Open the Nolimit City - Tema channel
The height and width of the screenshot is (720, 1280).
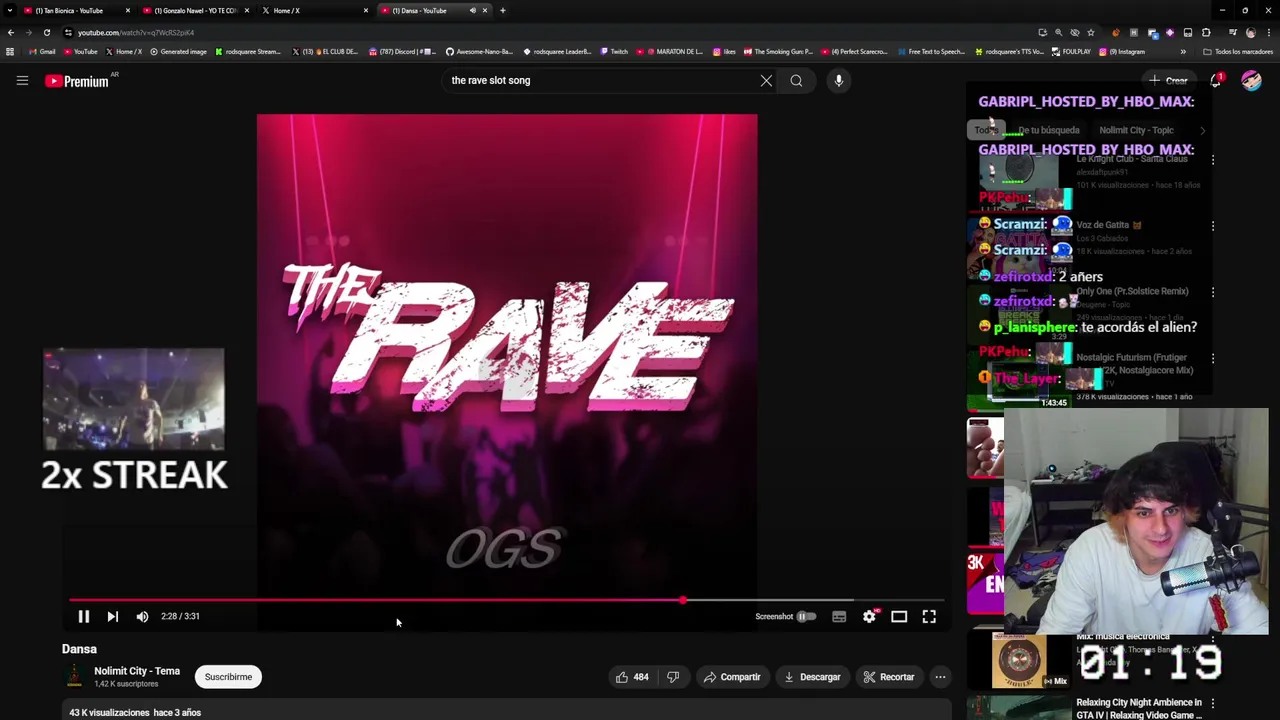(137, 671)
